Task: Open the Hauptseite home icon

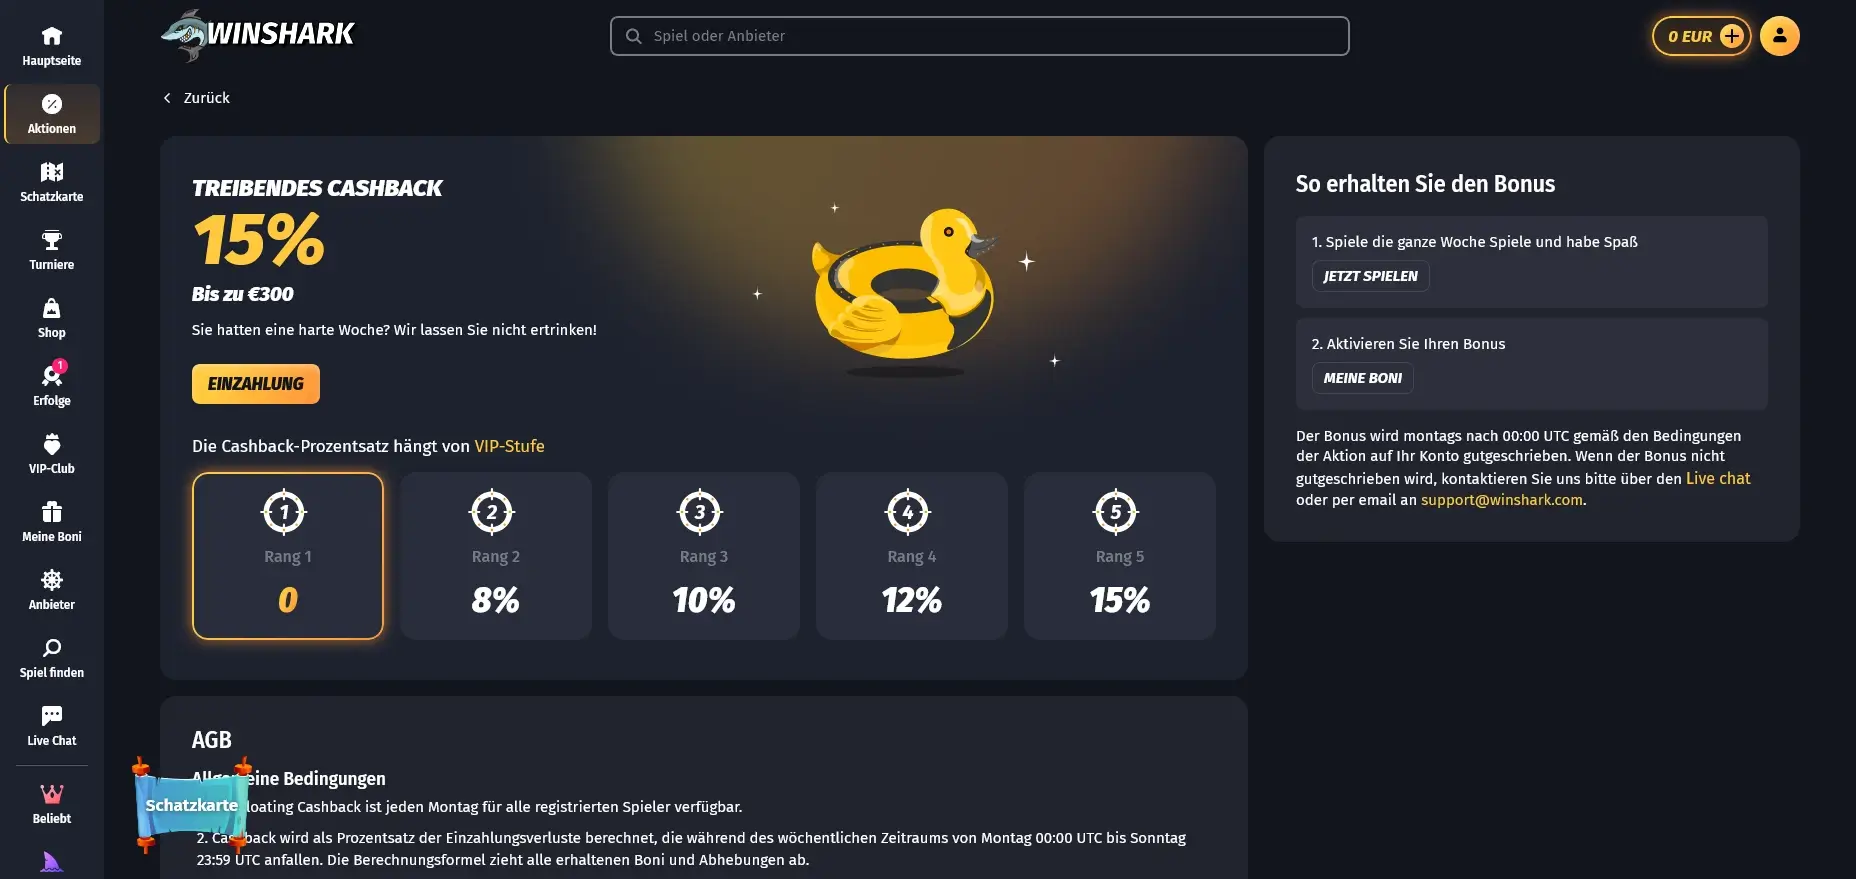Action: [x=51, y=35]
